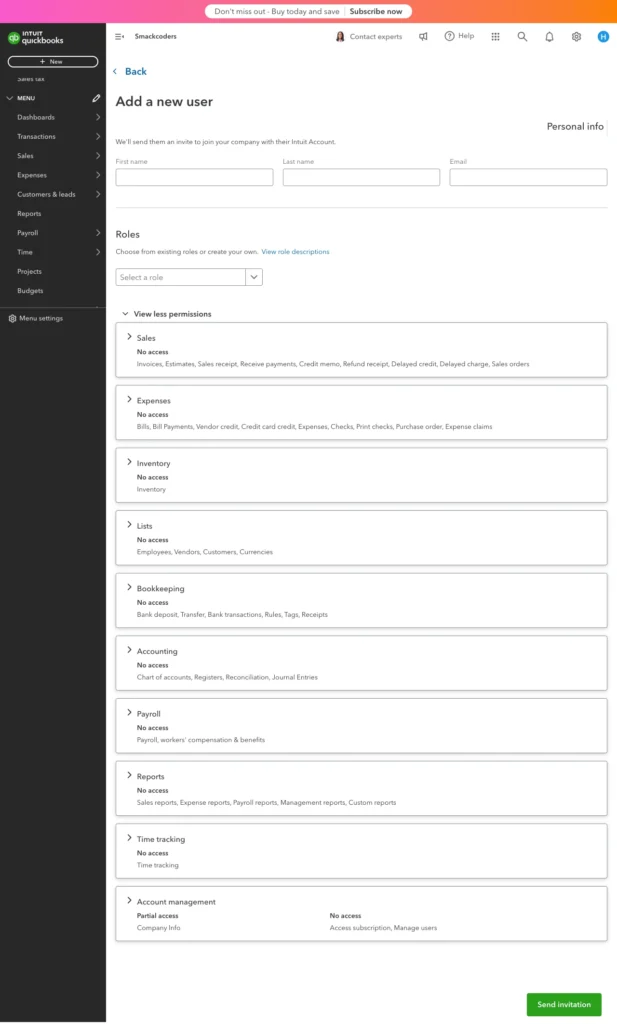This screenshot has height=1024, width=617.
Task: Click the Send invitation button
Action: (564, 1004)
